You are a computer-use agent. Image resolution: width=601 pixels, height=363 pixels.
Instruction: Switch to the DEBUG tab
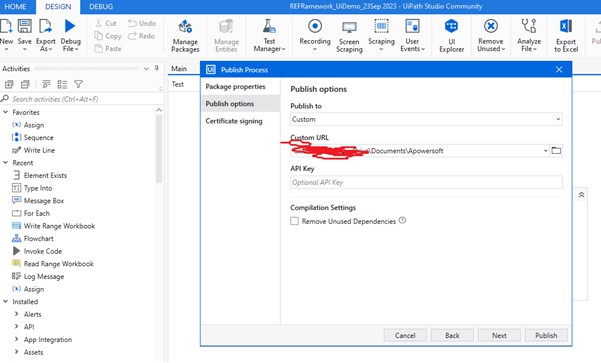pyautogui.click(x=101, y=7)
